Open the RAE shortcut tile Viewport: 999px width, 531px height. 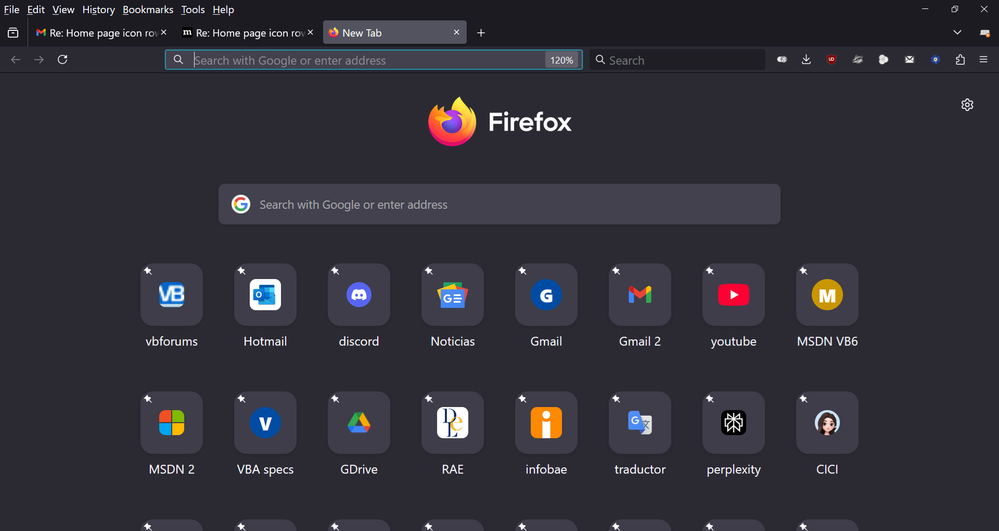[x=452, y=423]
